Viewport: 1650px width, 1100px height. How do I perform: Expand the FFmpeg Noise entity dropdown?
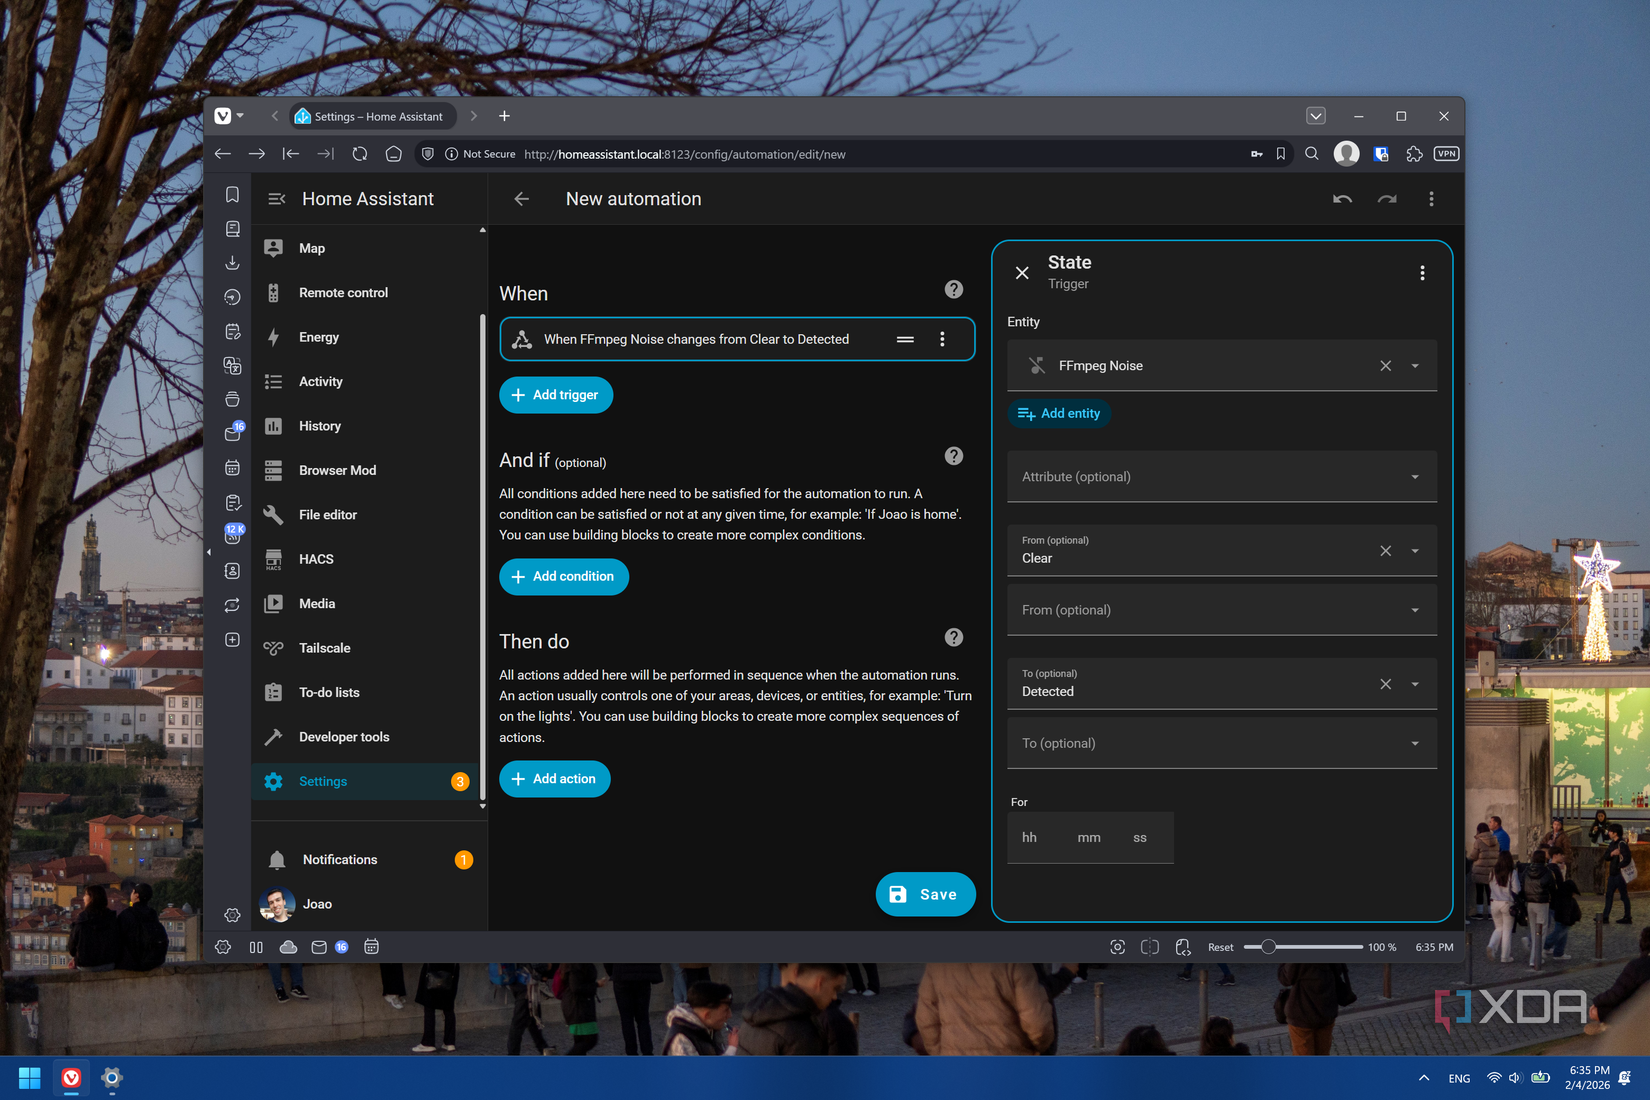[1415, 366]
